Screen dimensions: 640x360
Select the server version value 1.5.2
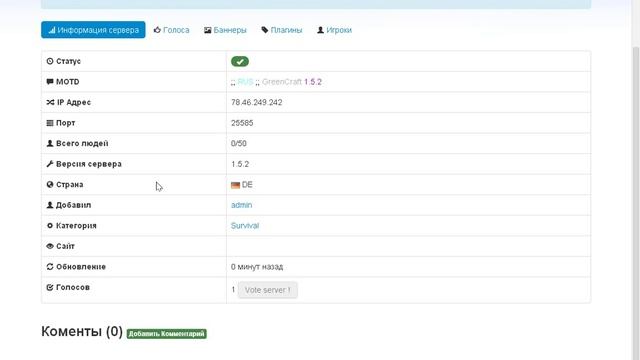tap(240, 164)
